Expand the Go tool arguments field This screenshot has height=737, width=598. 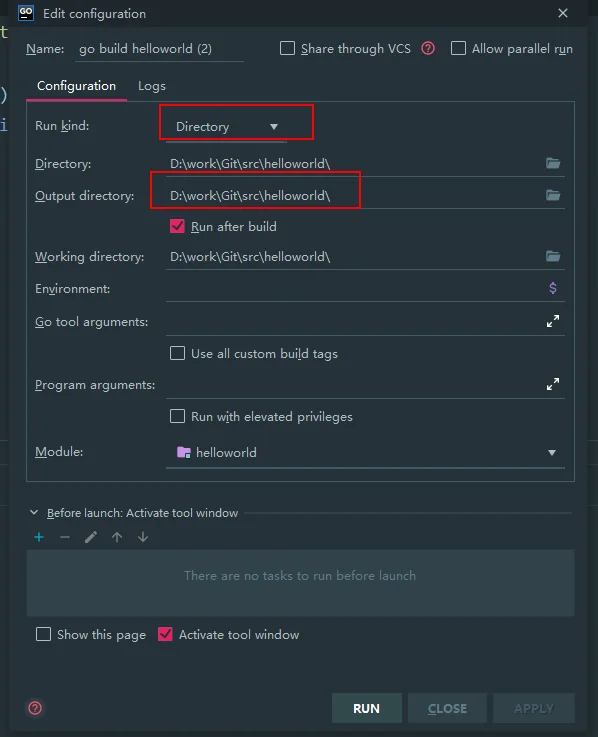pos(553,321)
